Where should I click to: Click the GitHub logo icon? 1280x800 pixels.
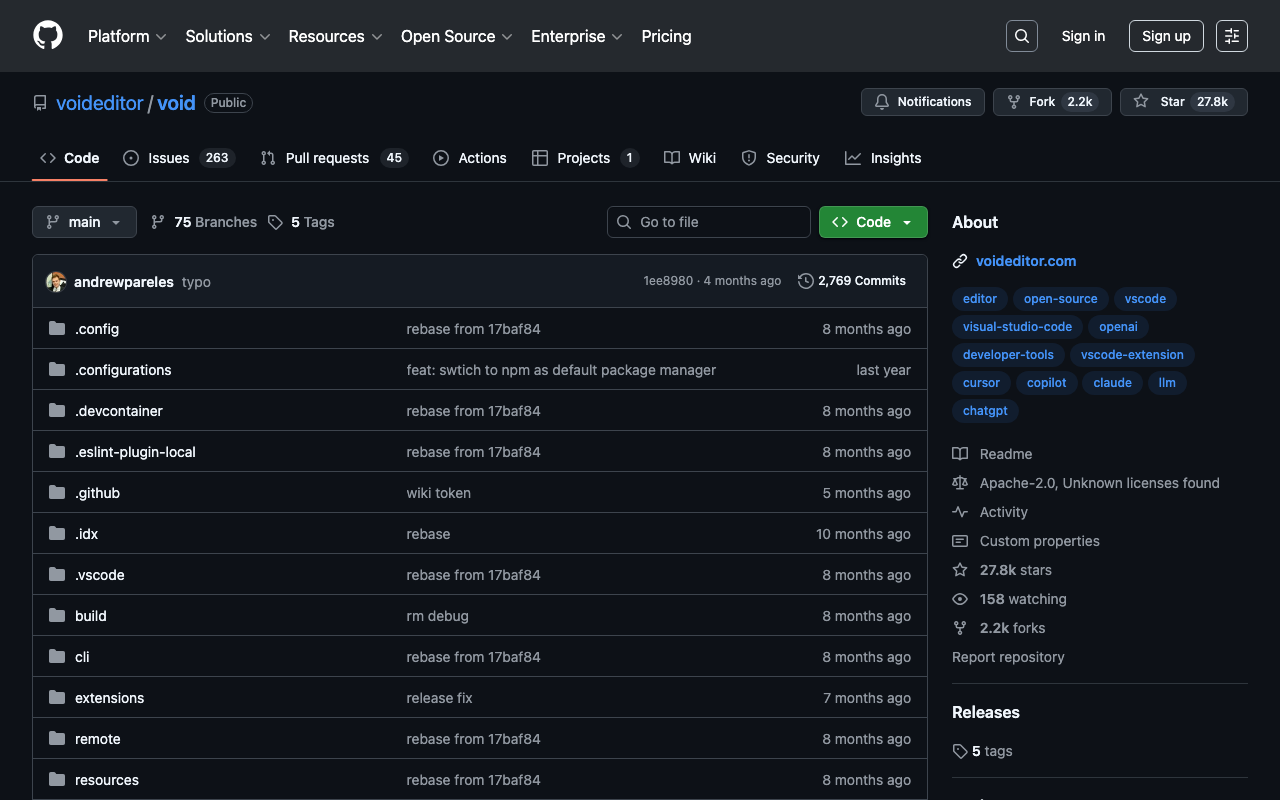(x=48, y=36)
